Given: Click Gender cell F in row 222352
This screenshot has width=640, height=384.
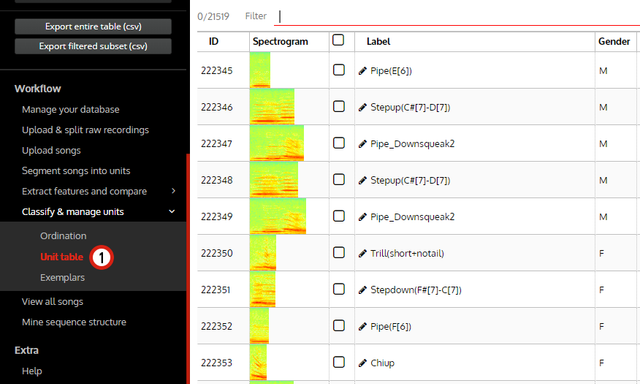Looking at the screenshot, I should (601, 326).
